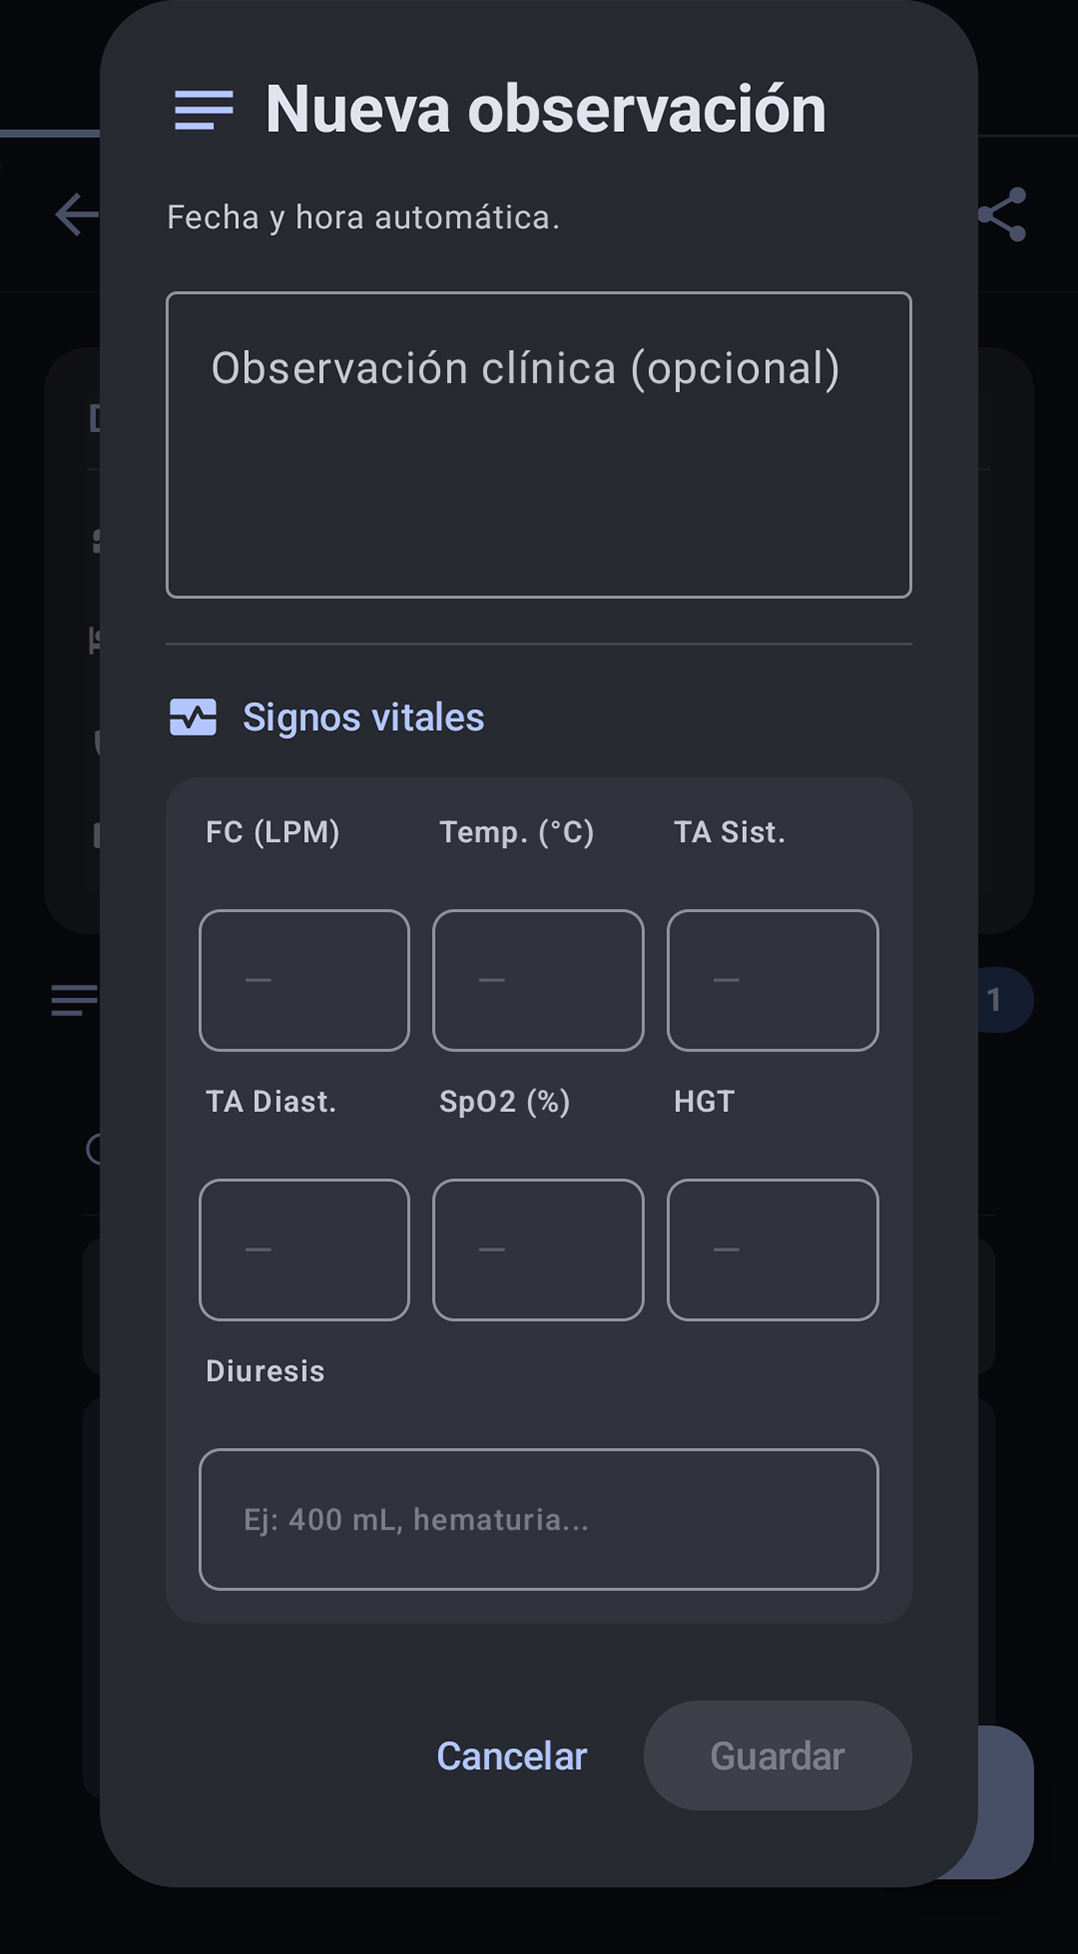Tap the Nueva observación dialog title
The height and width of the screenshot is (1954, 1078).
[x=546, y=108]
